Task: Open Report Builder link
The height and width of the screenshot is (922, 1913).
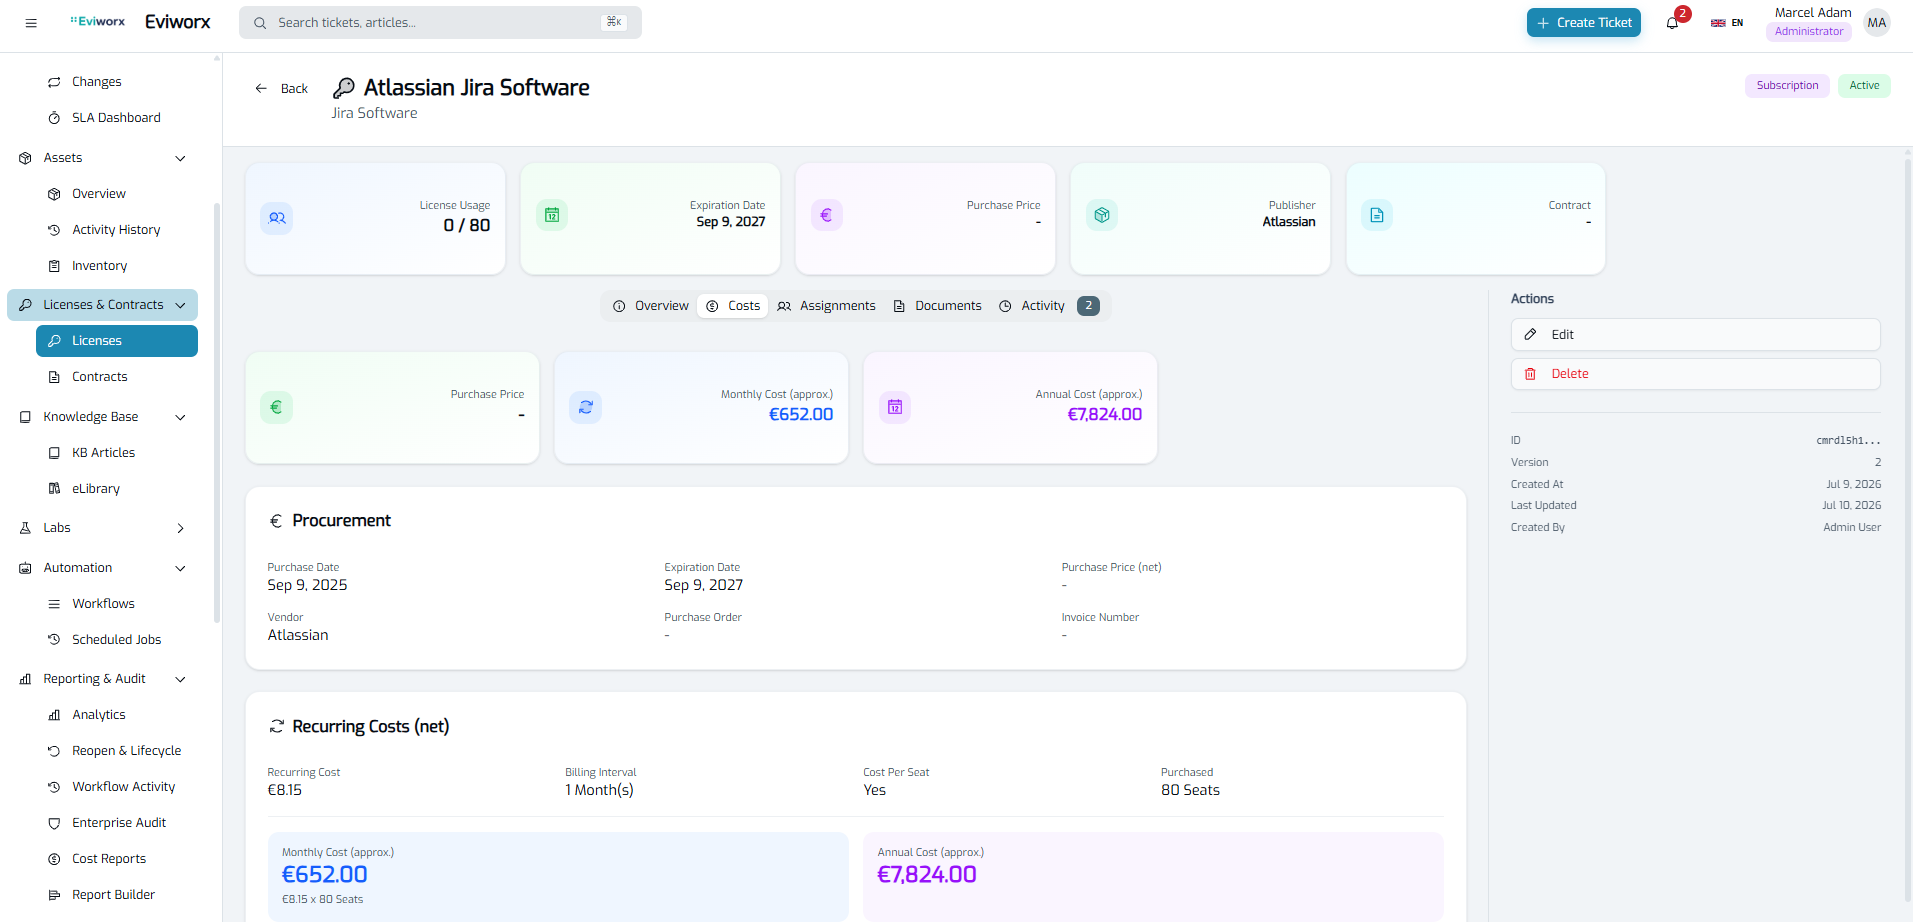Action: coord(117,895)
